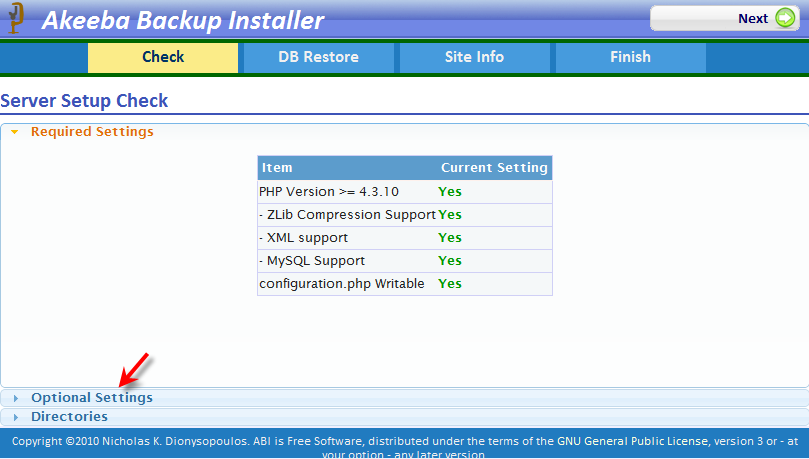
Task: Go to the Finish tab
Action: point(630,57)
